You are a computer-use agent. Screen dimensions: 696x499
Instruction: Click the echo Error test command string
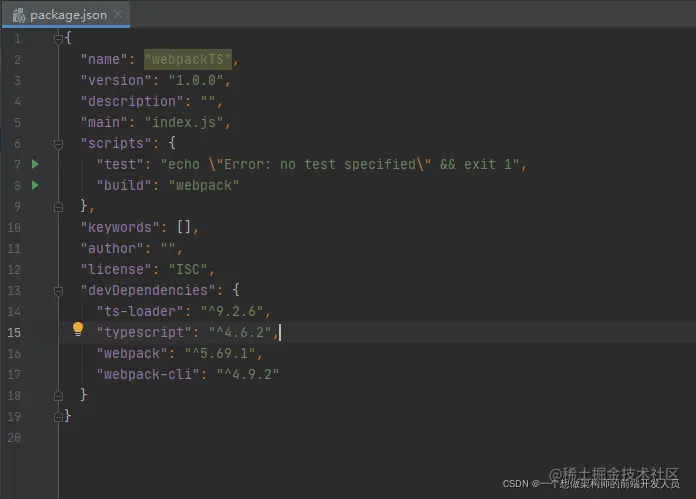pyautogui.click(x=340, y=164)
